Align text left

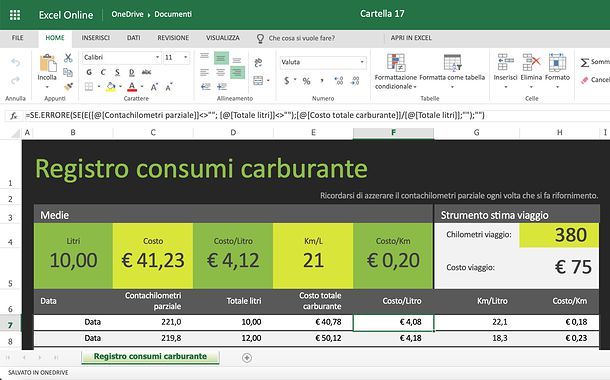click(x=205, y=72)
